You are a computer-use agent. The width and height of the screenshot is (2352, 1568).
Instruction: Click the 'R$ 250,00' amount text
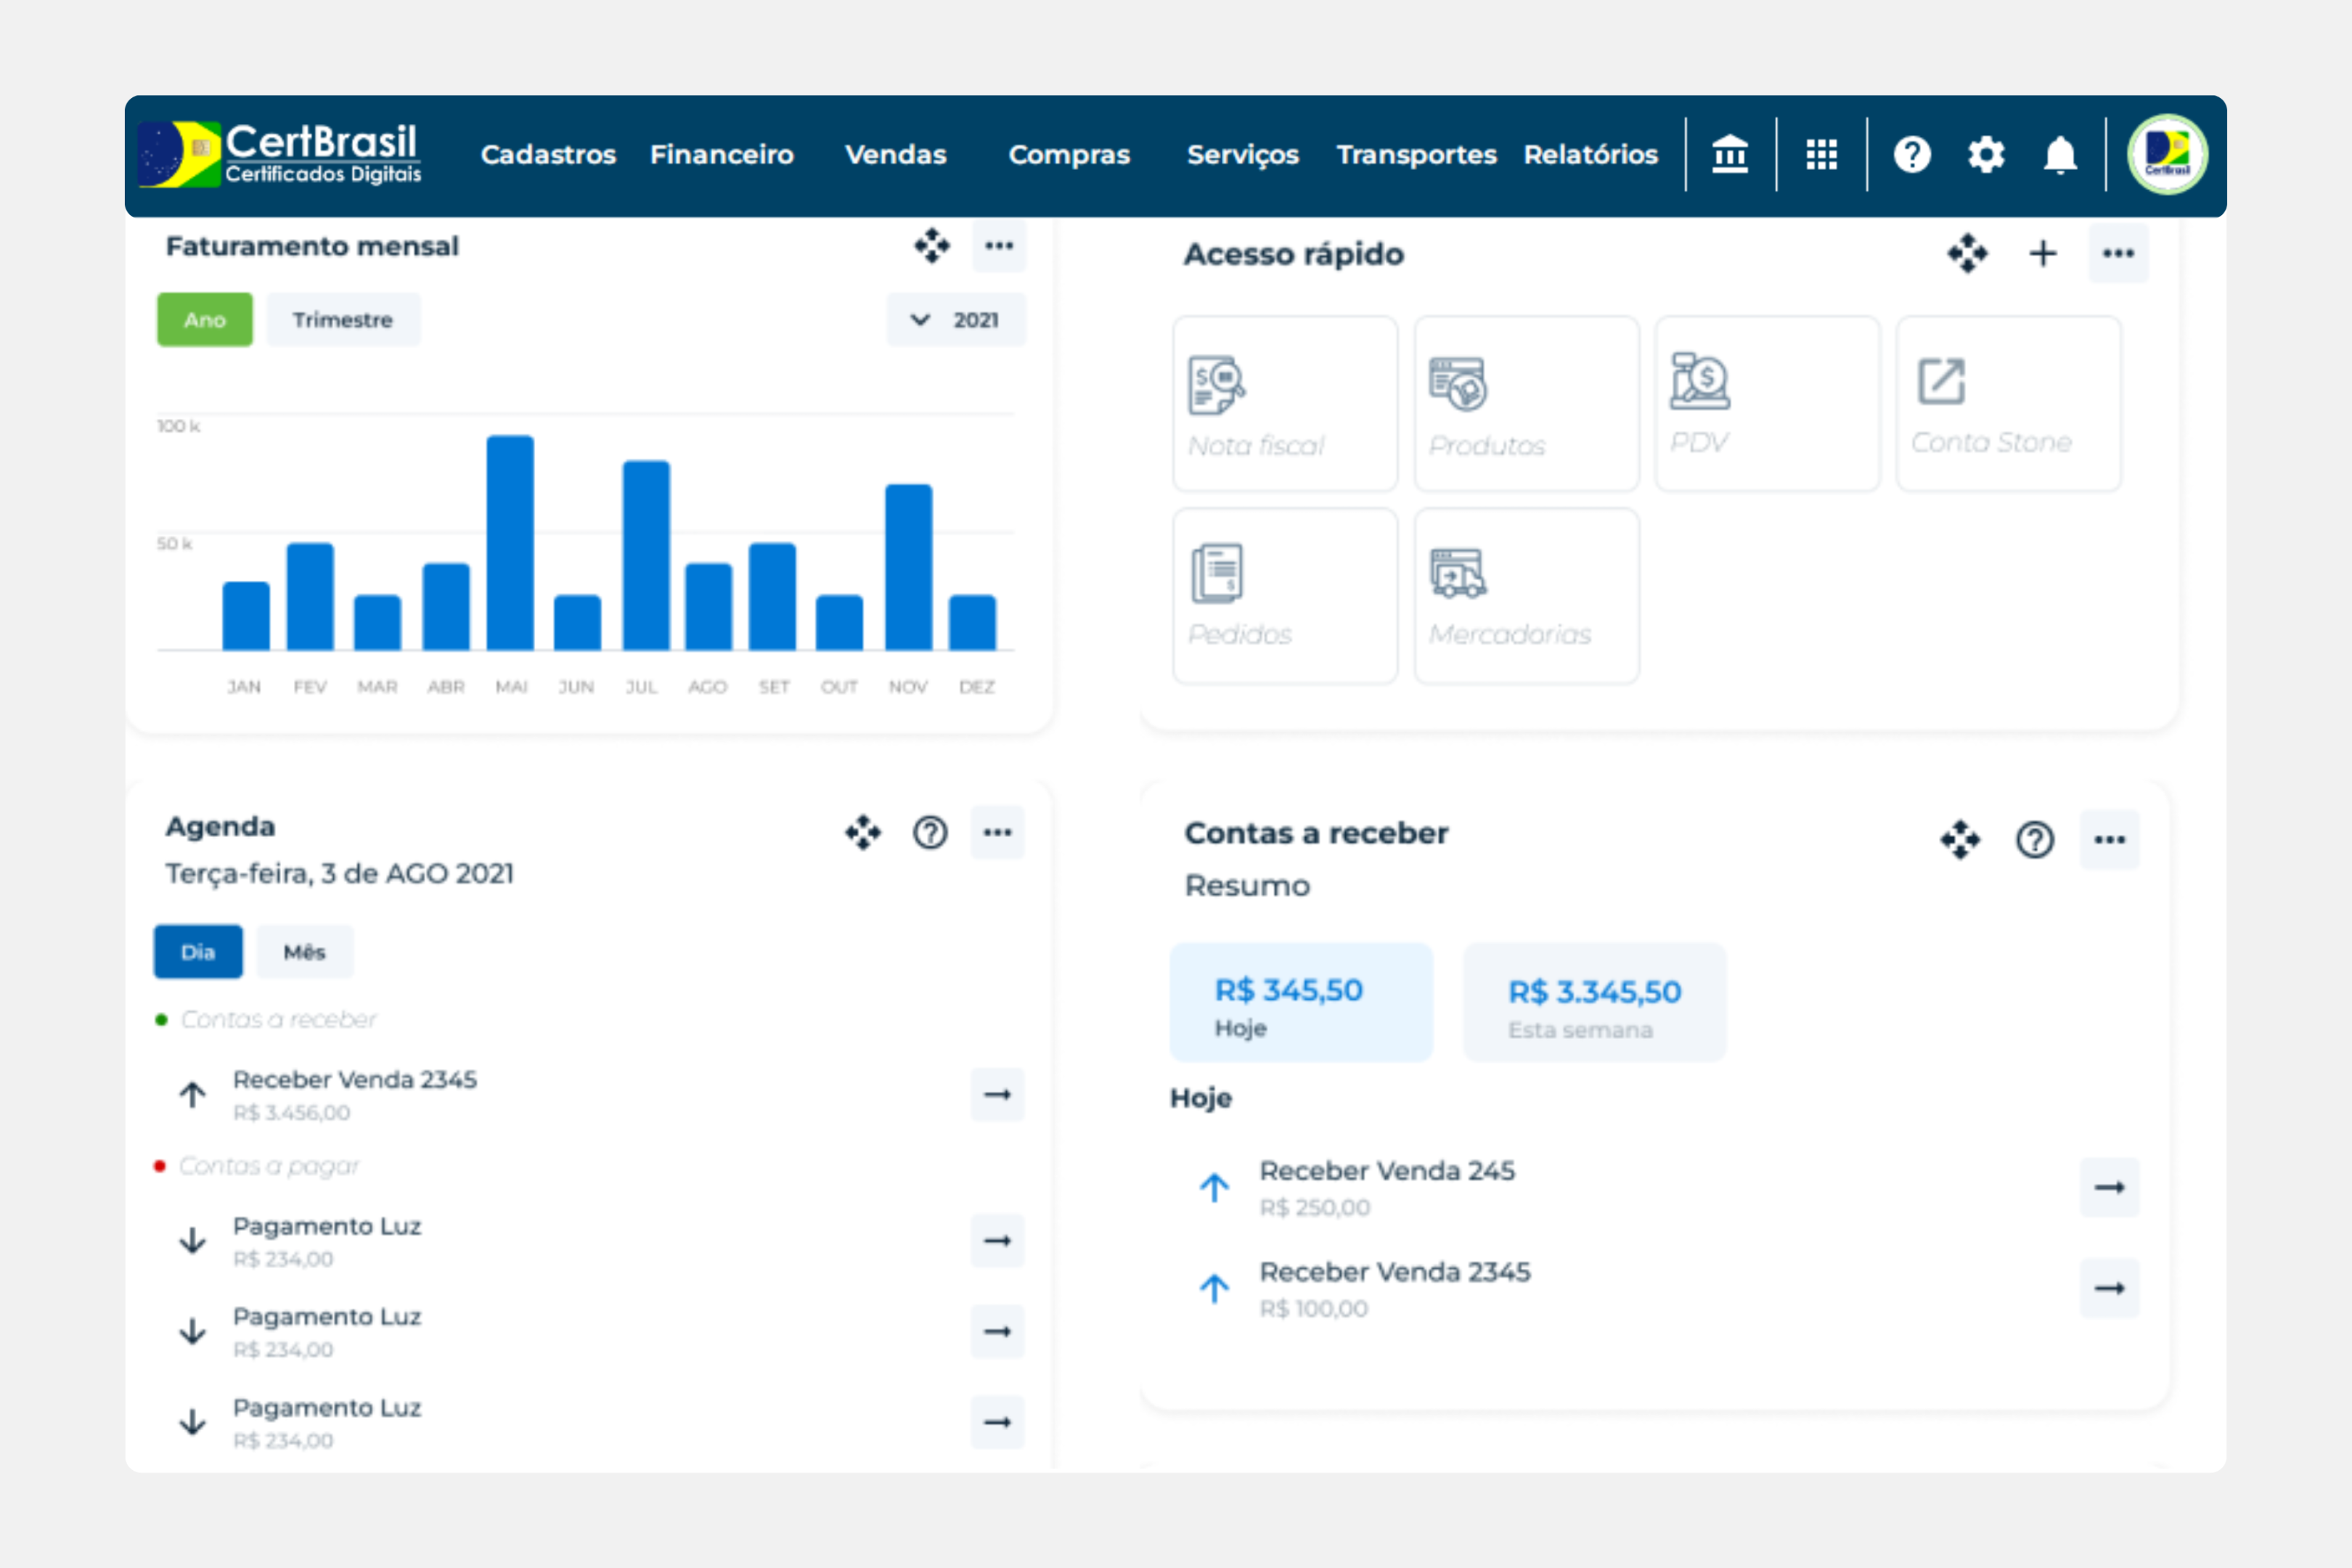tap(1315, 1207)
